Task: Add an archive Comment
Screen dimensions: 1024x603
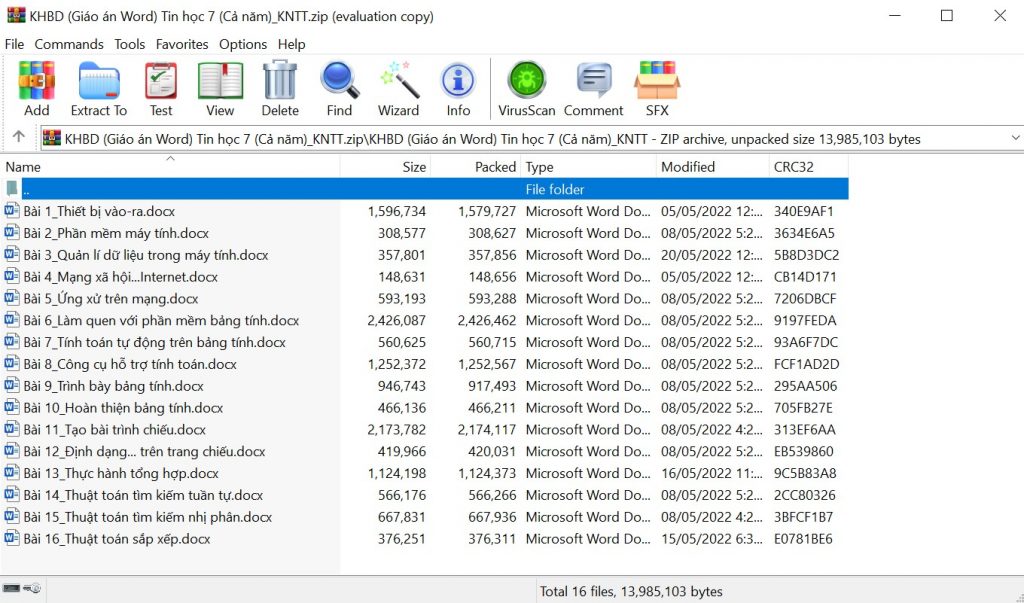Action: pyautogui.click(x=593, y=88)
